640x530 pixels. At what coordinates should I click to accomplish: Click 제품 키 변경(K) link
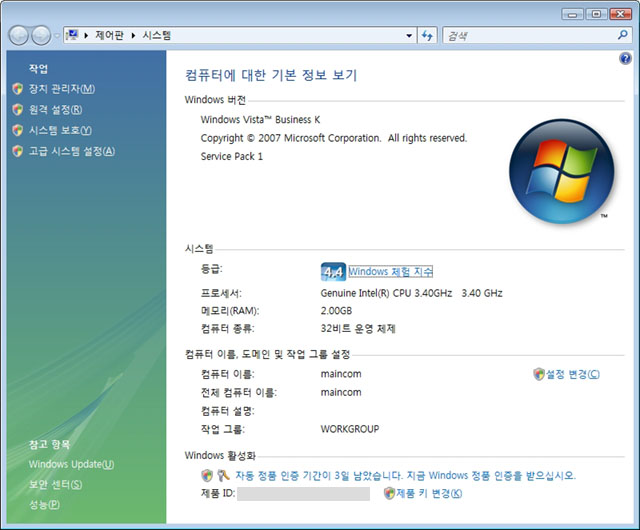(x=429, y=494)
